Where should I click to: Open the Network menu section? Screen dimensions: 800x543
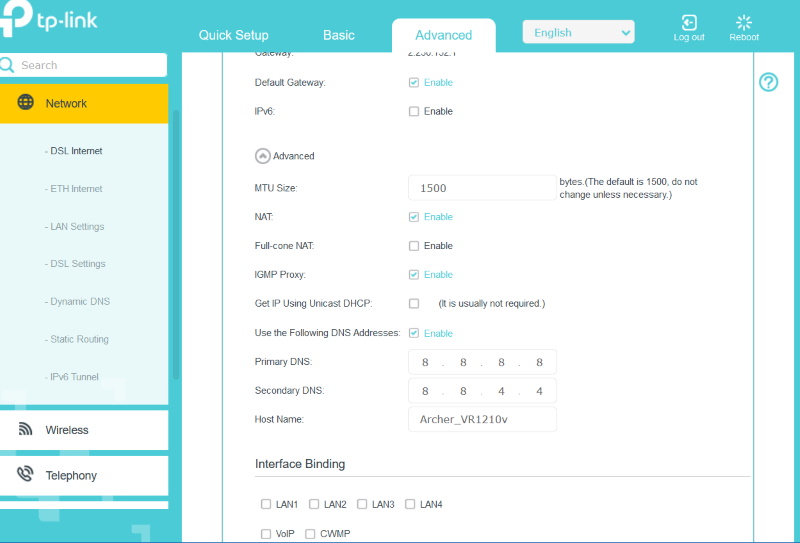point(84,104)
